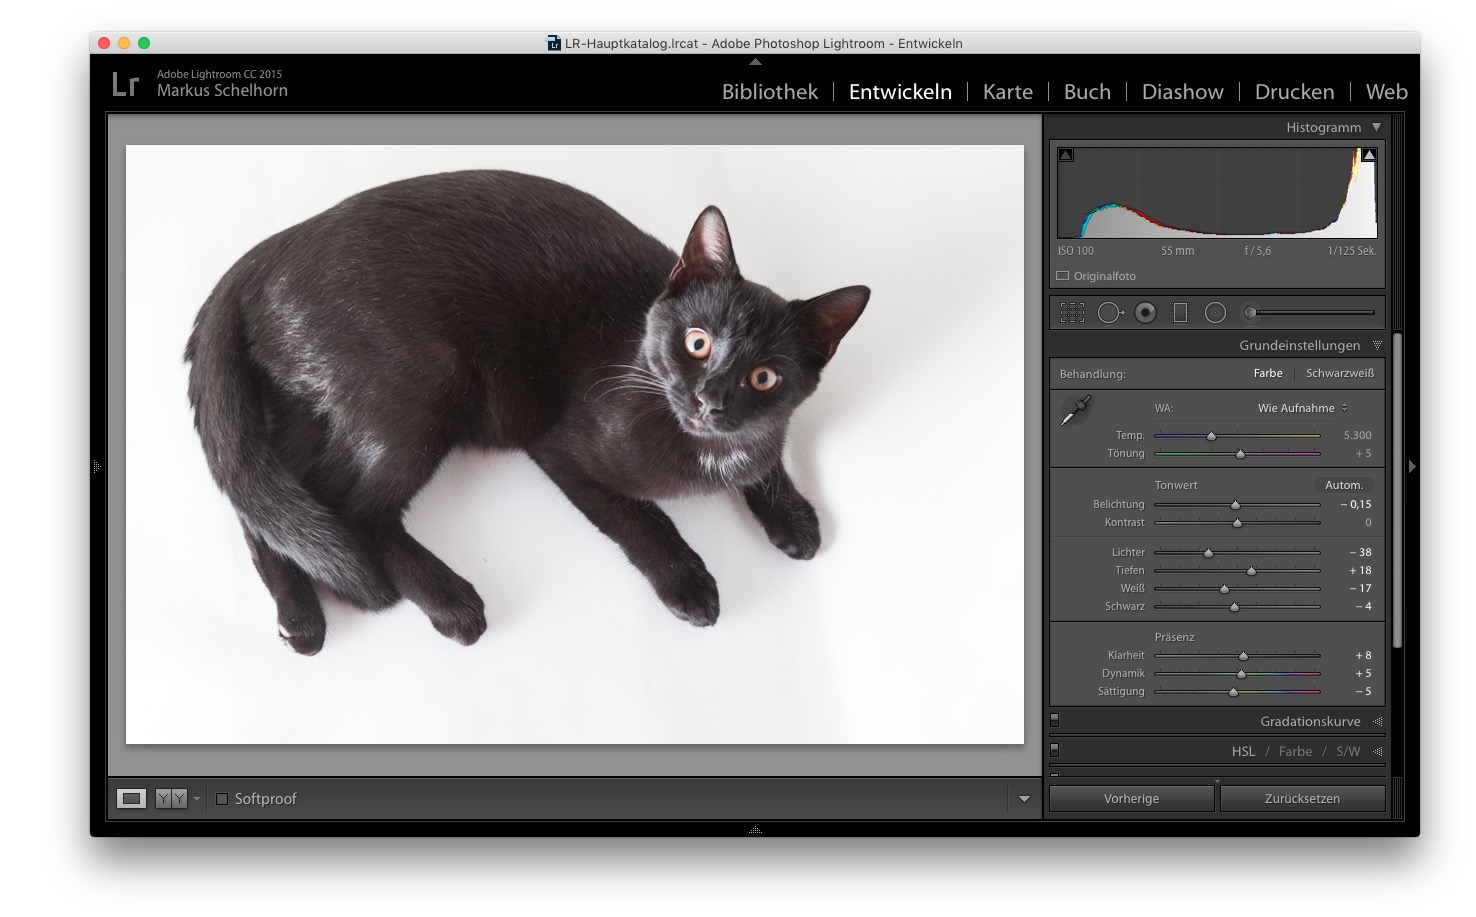The width and height of the screenshot is (1476, 917).
Task: Click the cat photo in preview
Action: pyautogui.click(x=574, y=444)
